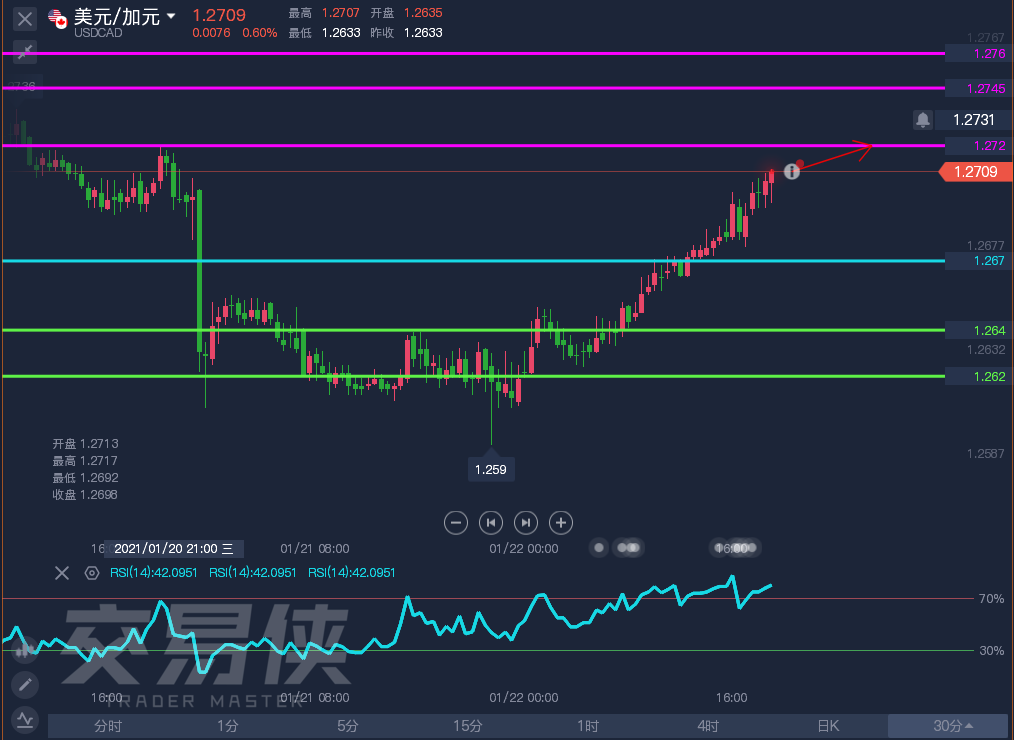Click the 开盘 1.2713 candle info line
This screenshot has width=1014, height=740.
click(x=85, y=444)
